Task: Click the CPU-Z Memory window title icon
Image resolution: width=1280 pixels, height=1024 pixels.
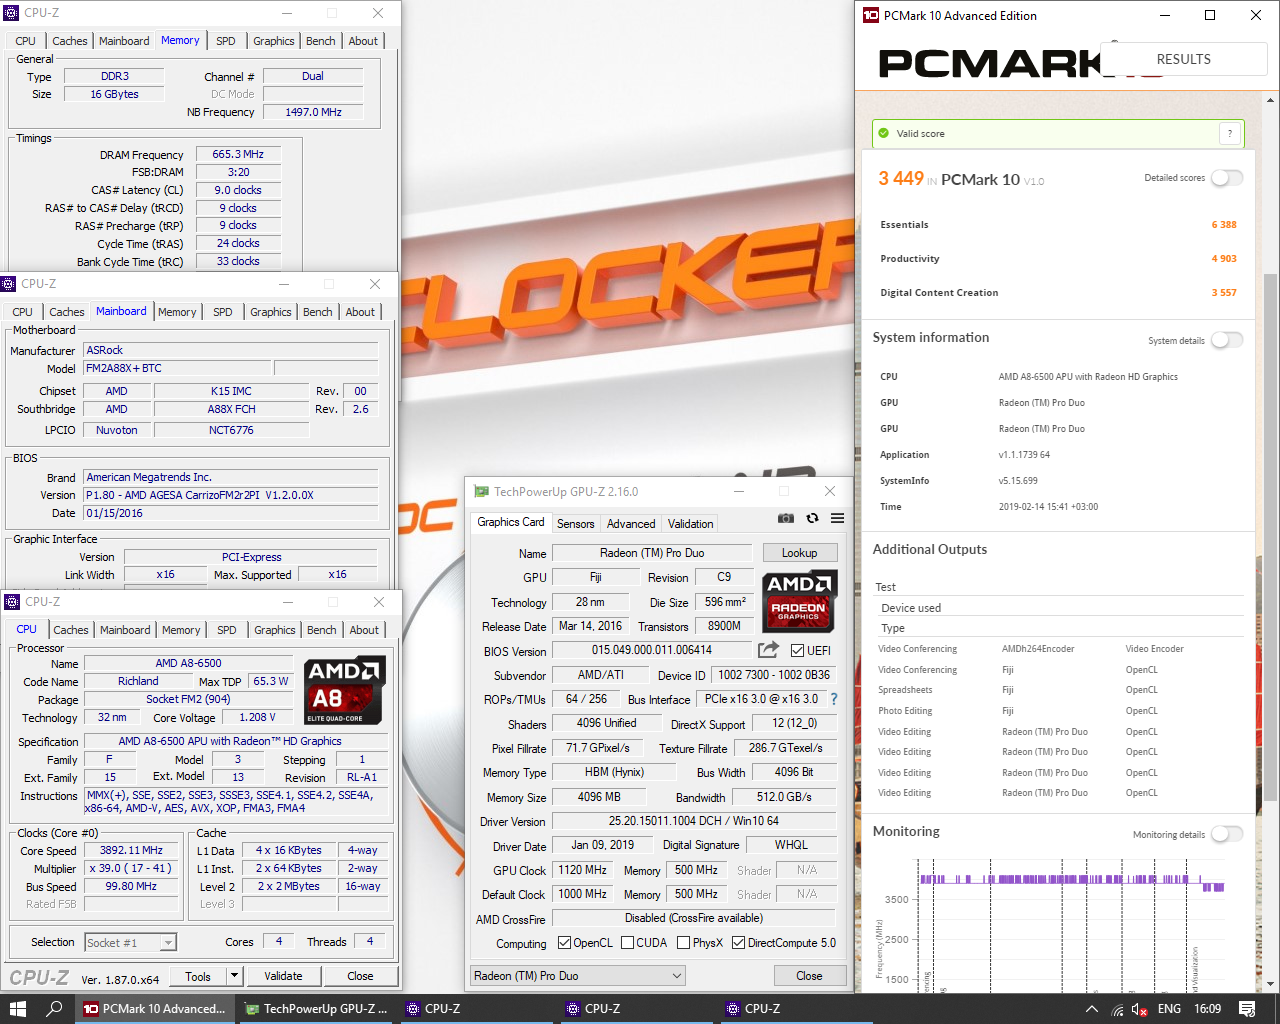Action: [x=12, y=13]
